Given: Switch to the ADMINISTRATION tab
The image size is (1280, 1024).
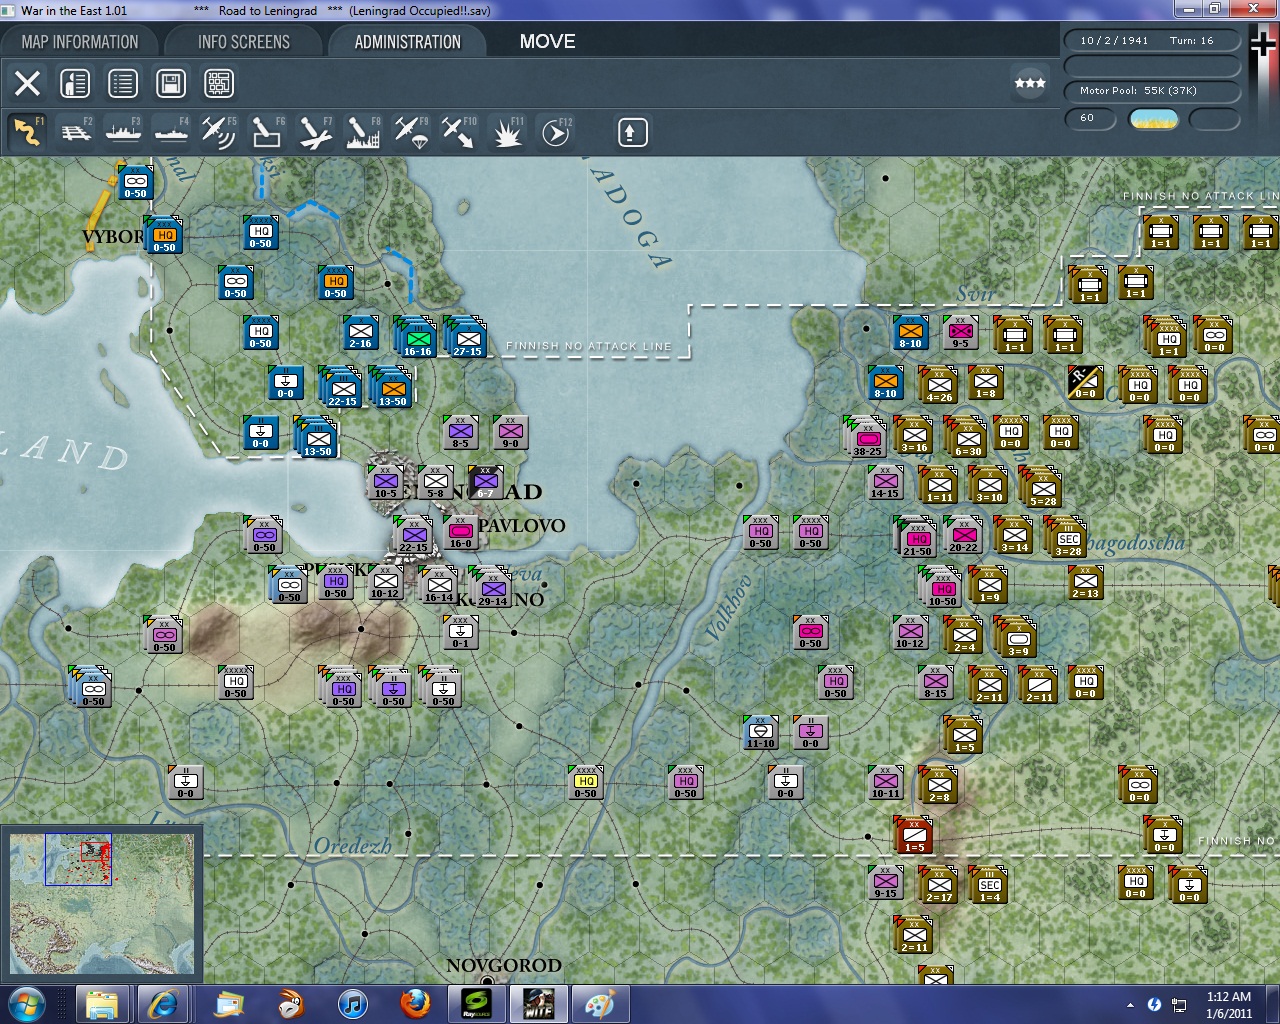Looking at the screenshot, I should tap(407, 42).
